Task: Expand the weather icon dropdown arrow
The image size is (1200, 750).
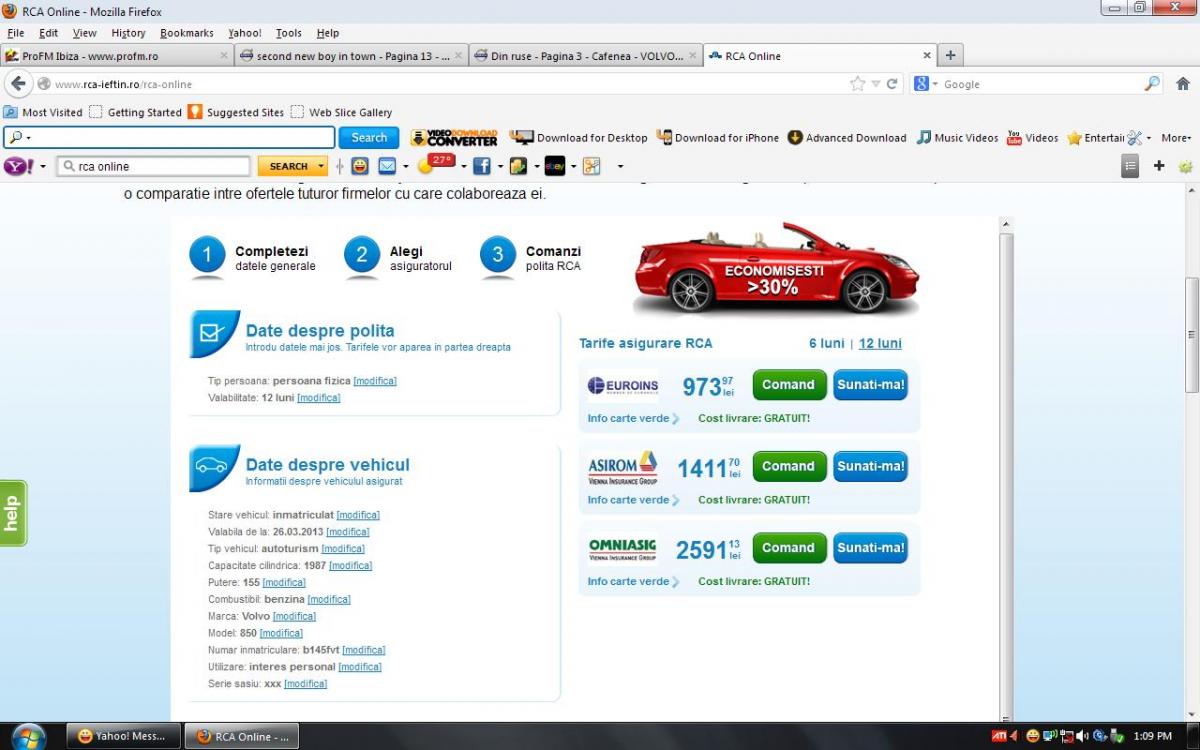Action: click(464, 166)
